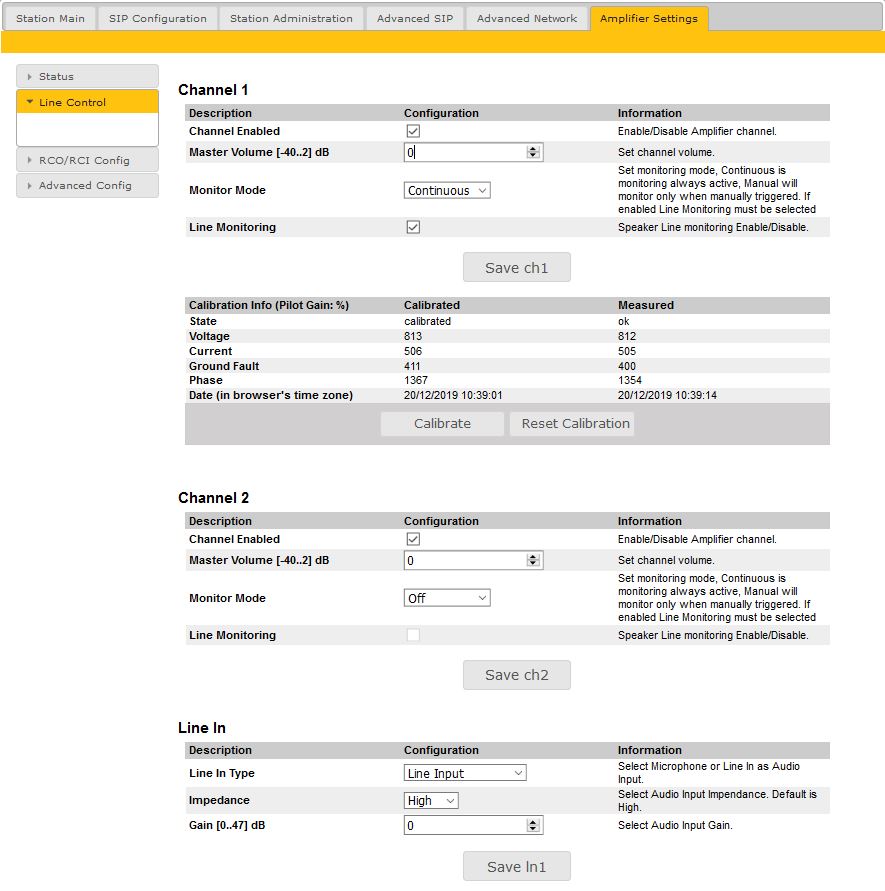Expand the Status sidebar section
This screenshot has height=891, width=885.
tap(87, 76)
